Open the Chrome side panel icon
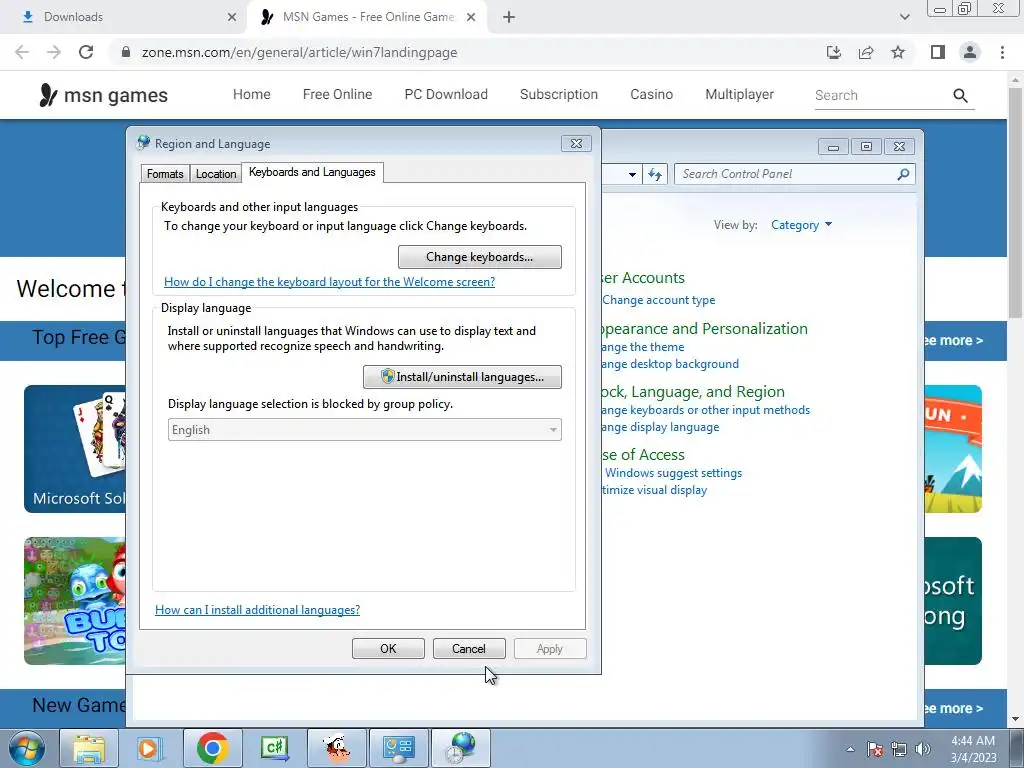The height and width of the screenshot is (768, 1024). point(938,52)
